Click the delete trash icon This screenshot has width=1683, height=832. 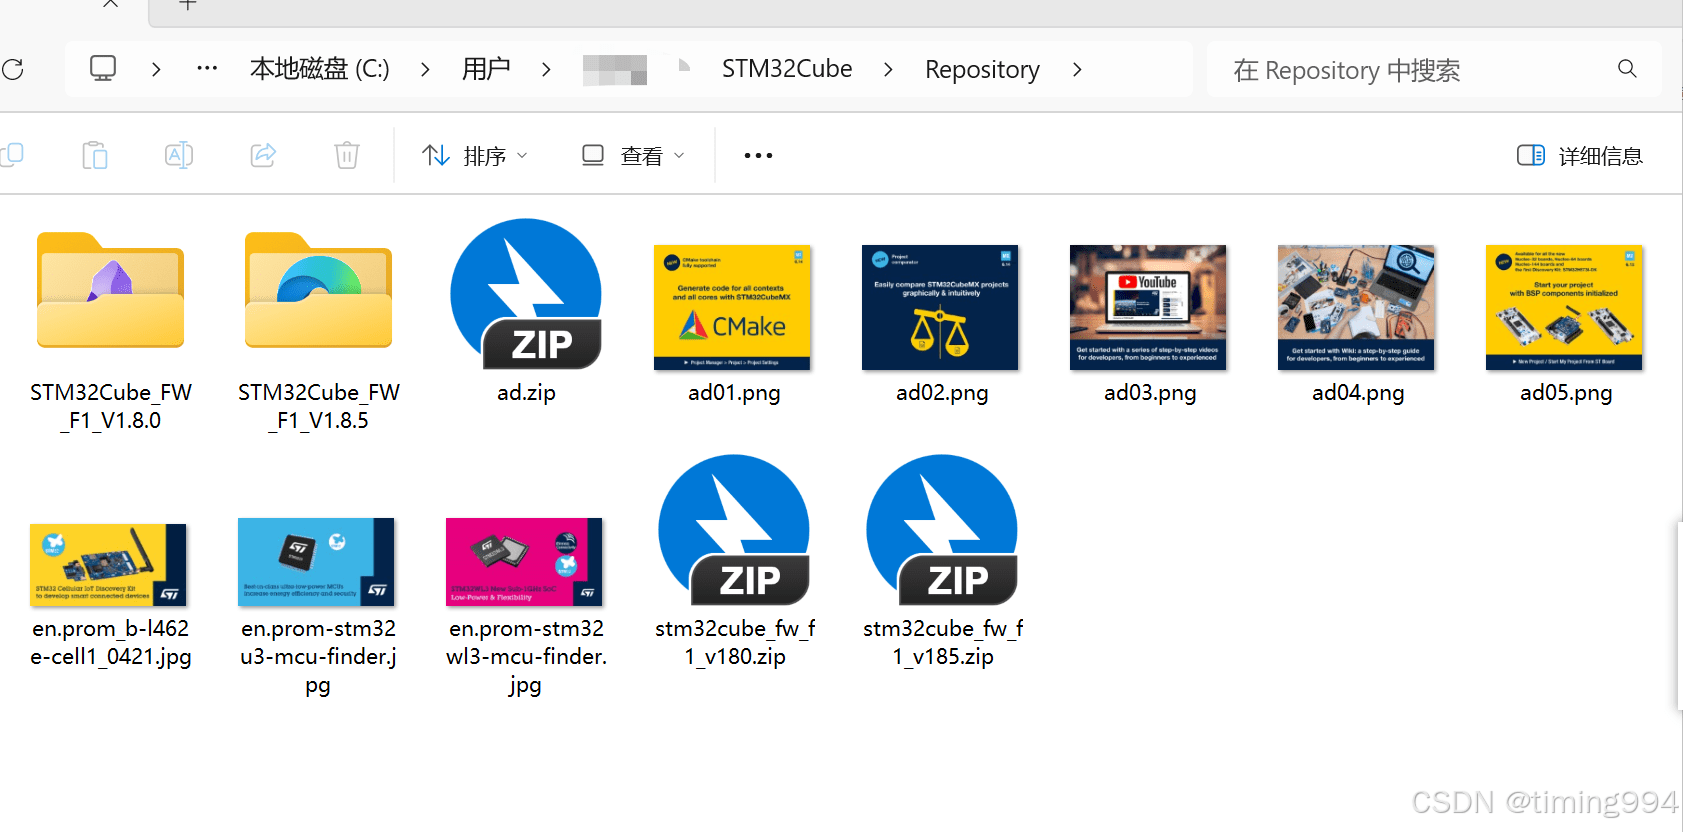point(347,155)
